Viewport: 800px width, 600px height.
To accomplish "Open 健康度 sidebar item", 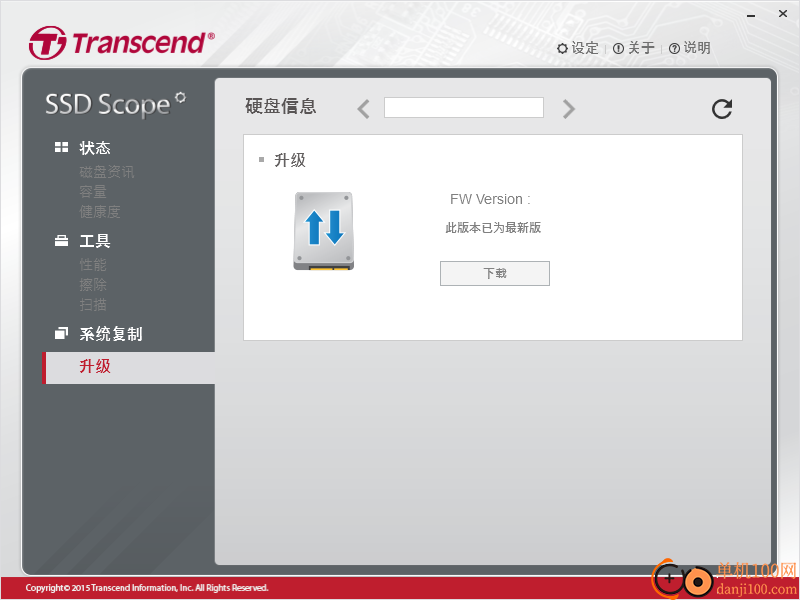I will pyautogui.click(x=100, y=212).
